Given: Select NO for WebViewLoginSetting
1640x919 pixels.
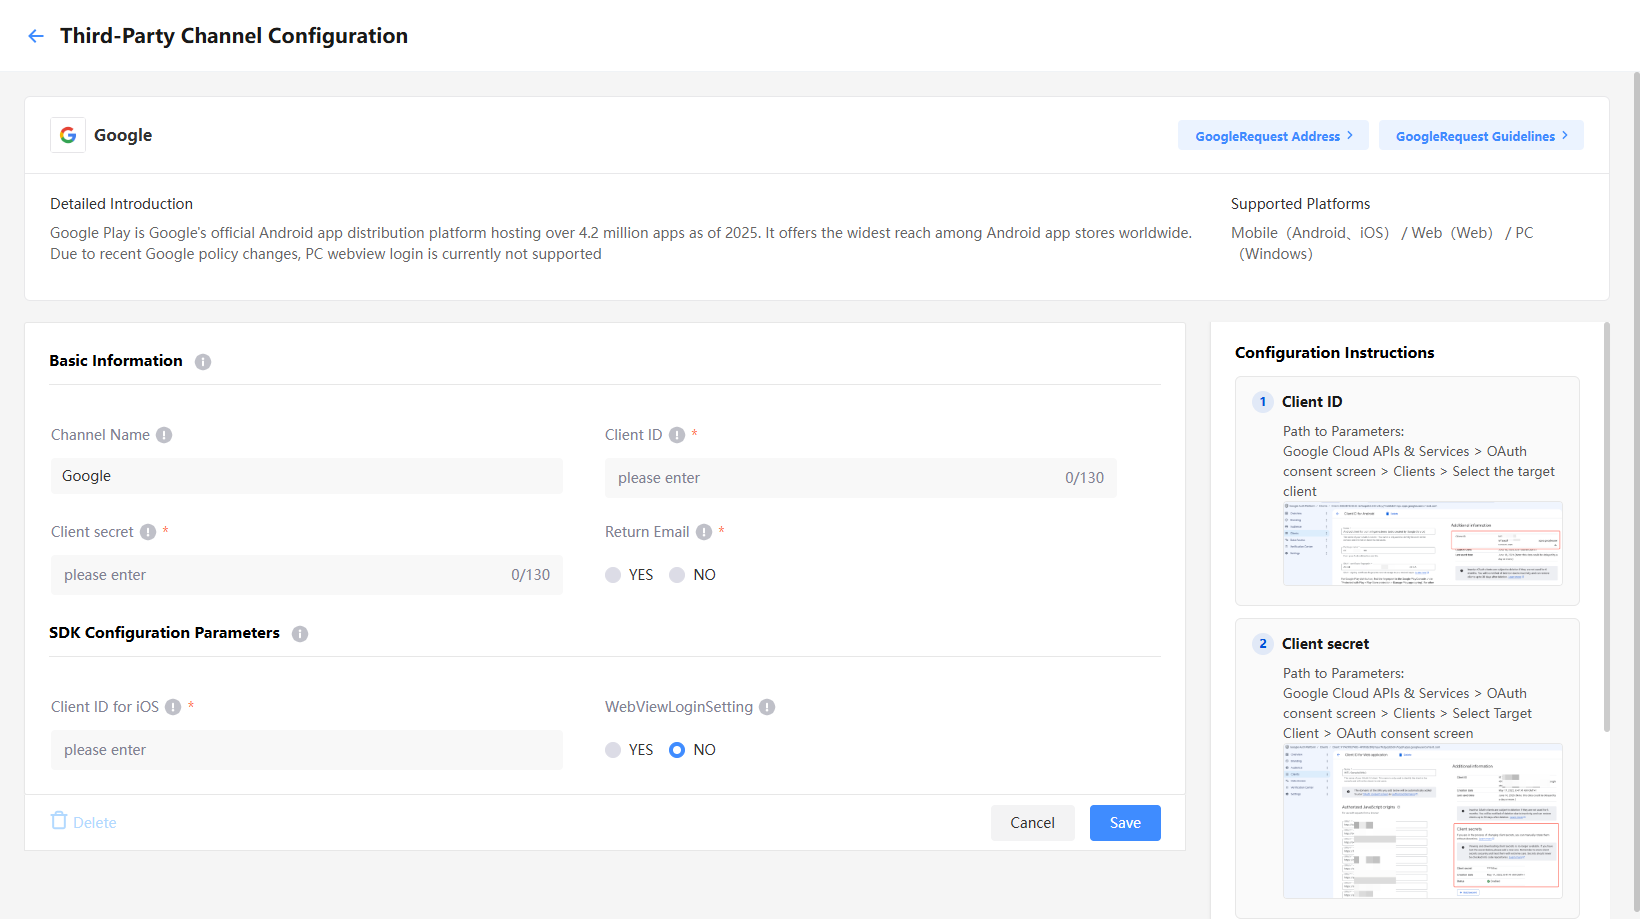Looking at the screenshot, I should pyautogui.click(x=677, y=750).
